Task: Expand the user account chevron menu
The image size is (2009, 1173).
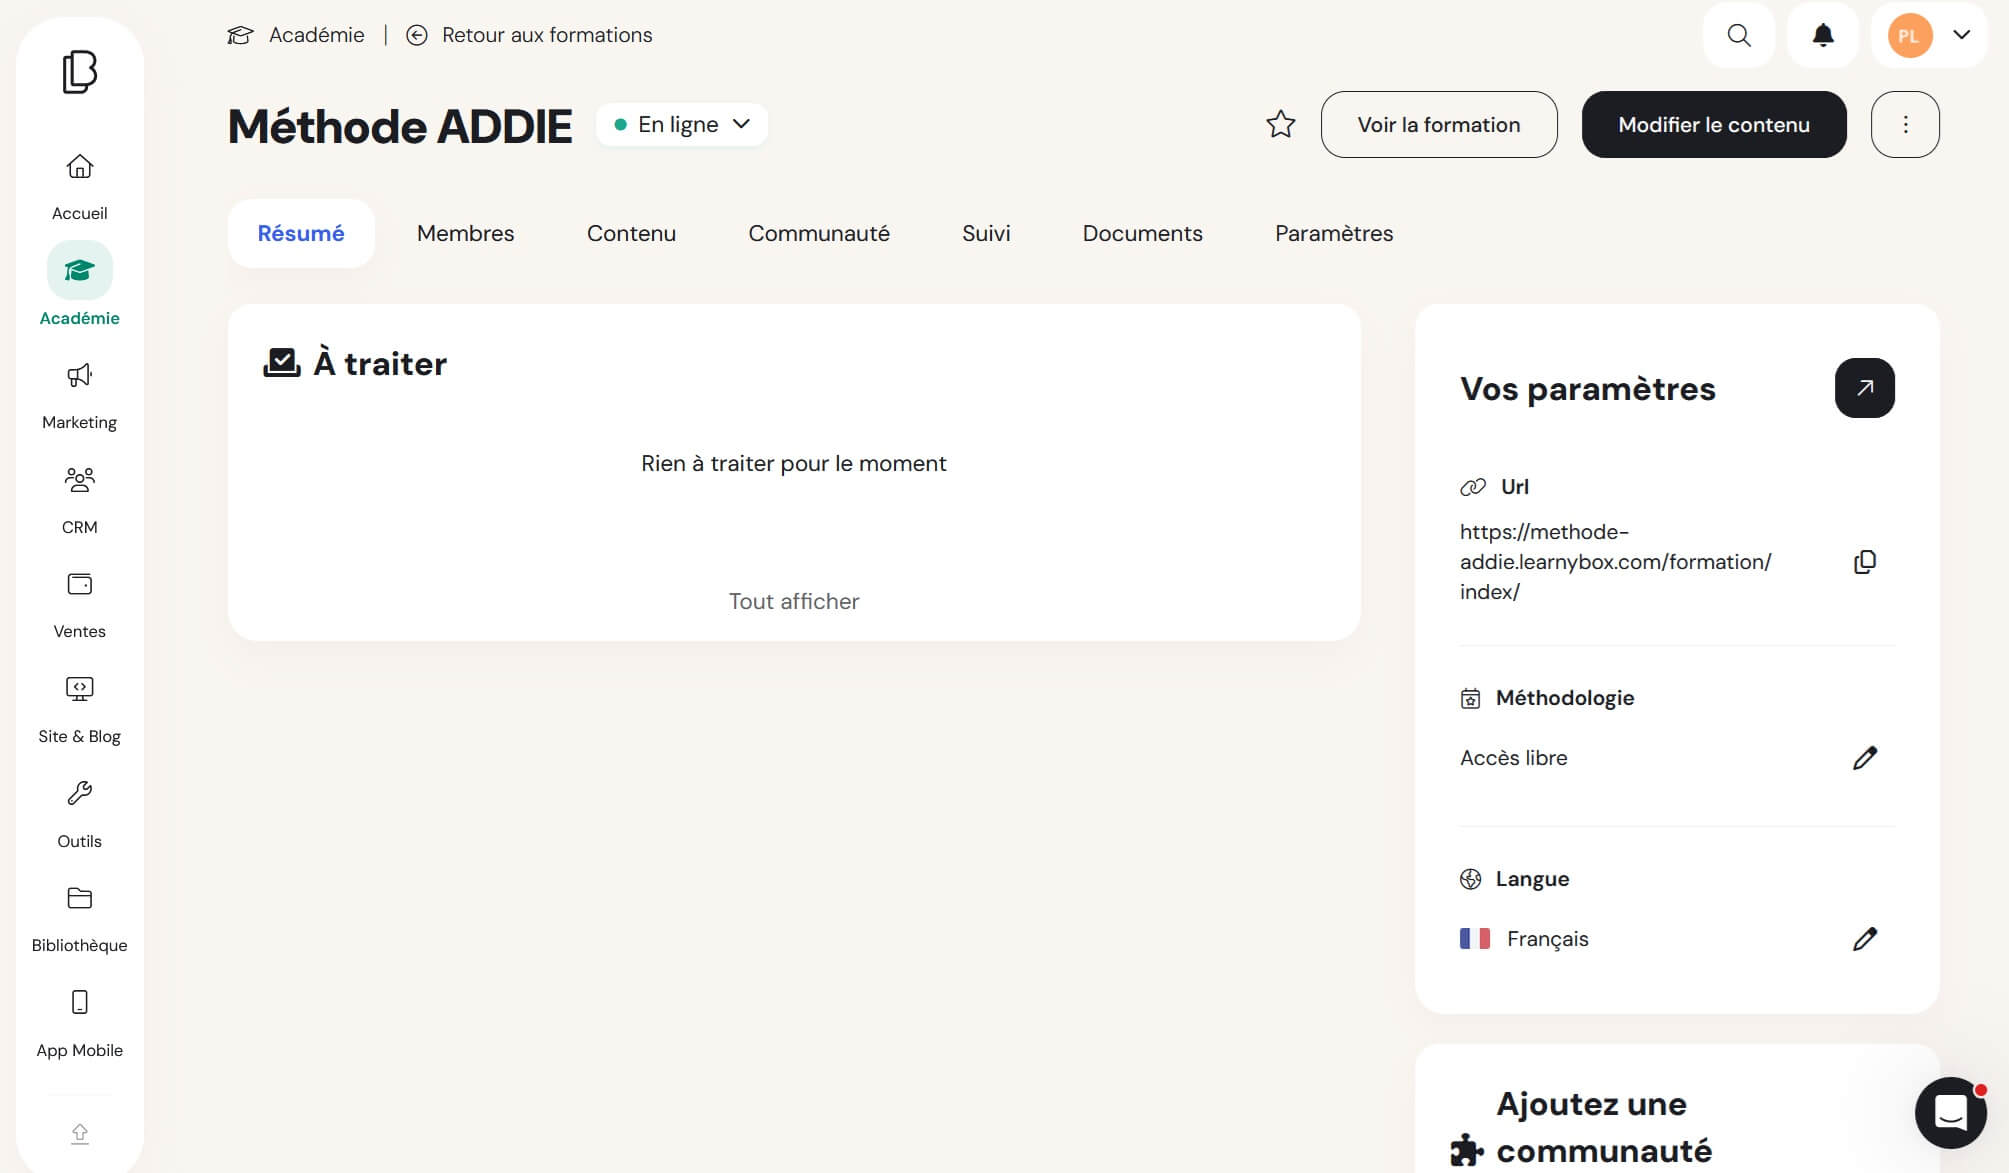Action: click(x=1961, y=35)
